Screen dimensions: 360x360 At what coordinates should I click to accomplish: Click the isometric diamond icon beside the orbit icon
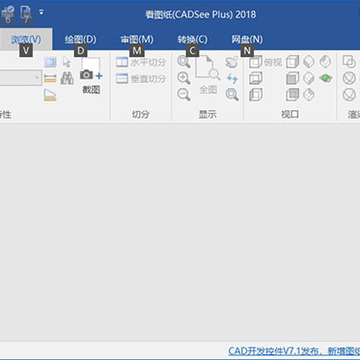click(309, 78)
